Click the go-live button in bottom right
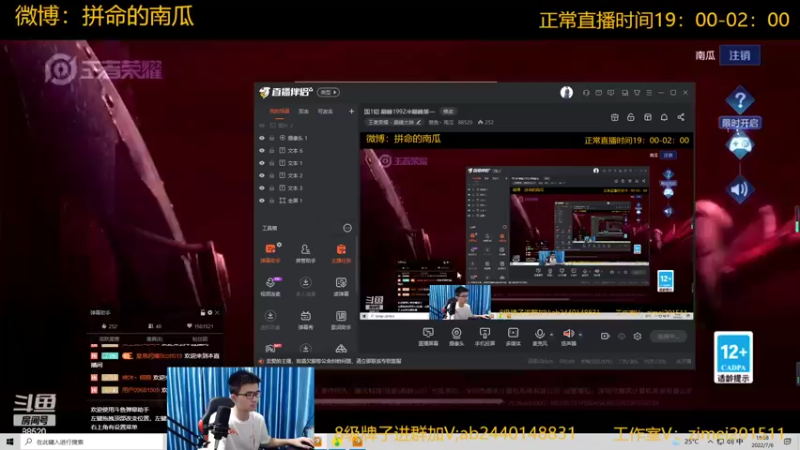Viewport: 800px width, 450px height. pos(668,336)
